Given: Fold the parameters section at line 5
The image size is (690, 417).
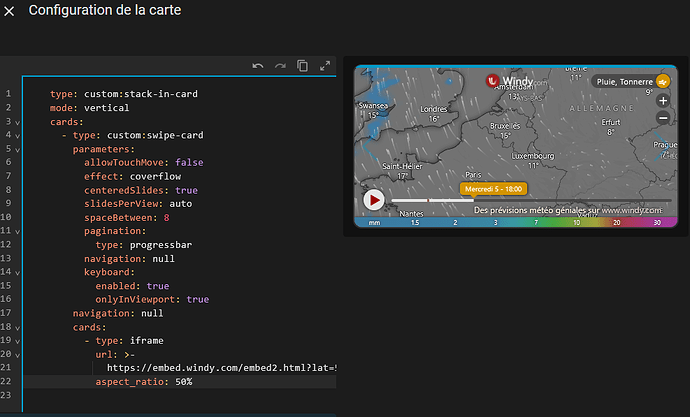Looking at the screenshot, I should click(19, 147).
